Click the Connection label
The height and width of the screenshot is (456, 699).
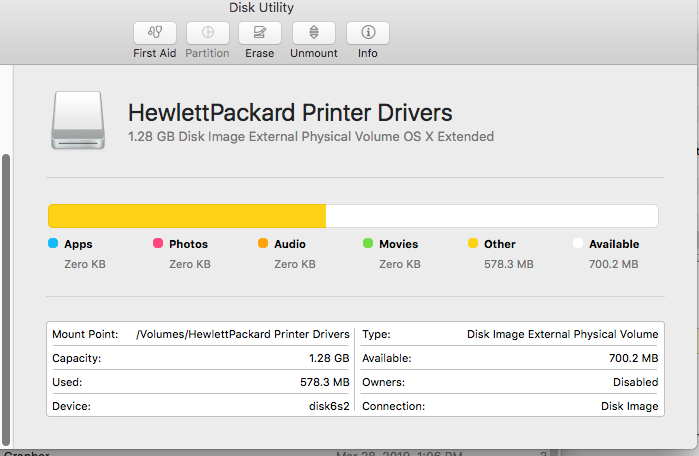[394, 407]
